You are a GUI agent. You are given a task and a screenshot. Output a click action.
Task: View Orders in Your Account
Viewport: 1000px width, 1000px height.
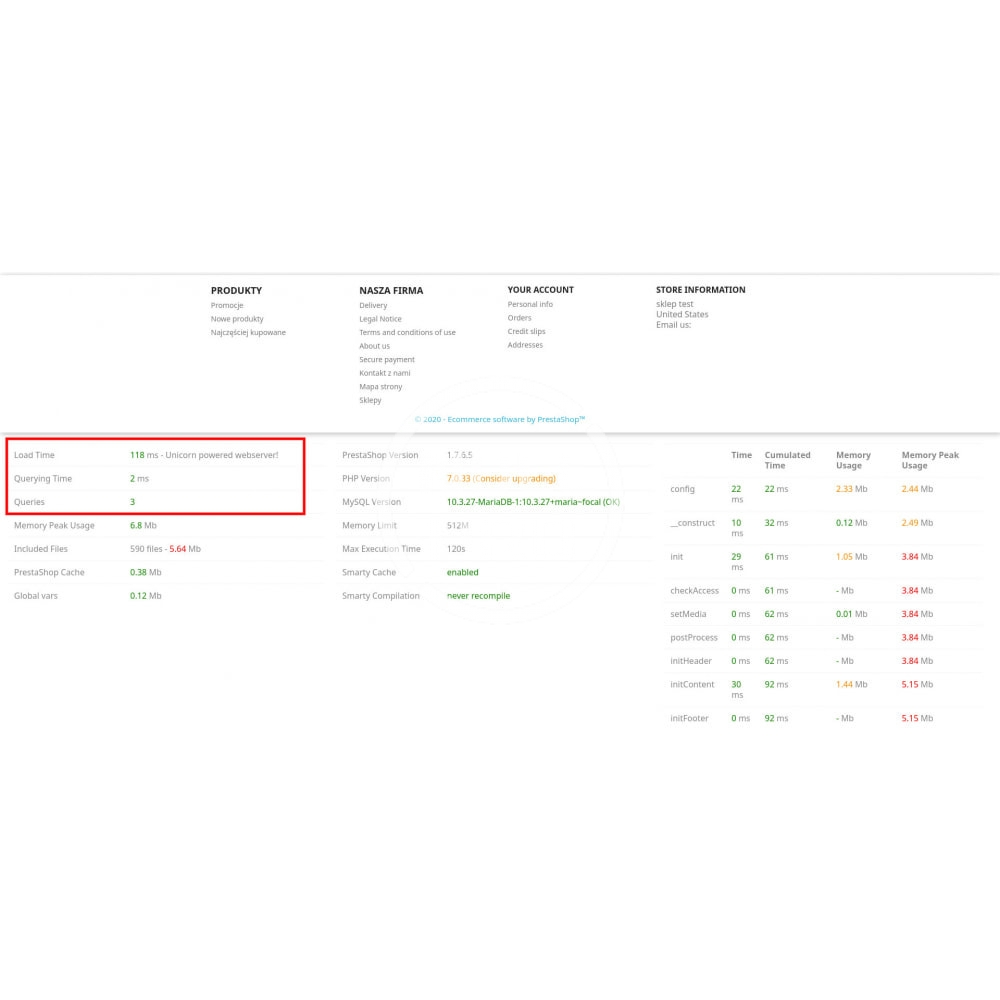(x=519, y=318)
